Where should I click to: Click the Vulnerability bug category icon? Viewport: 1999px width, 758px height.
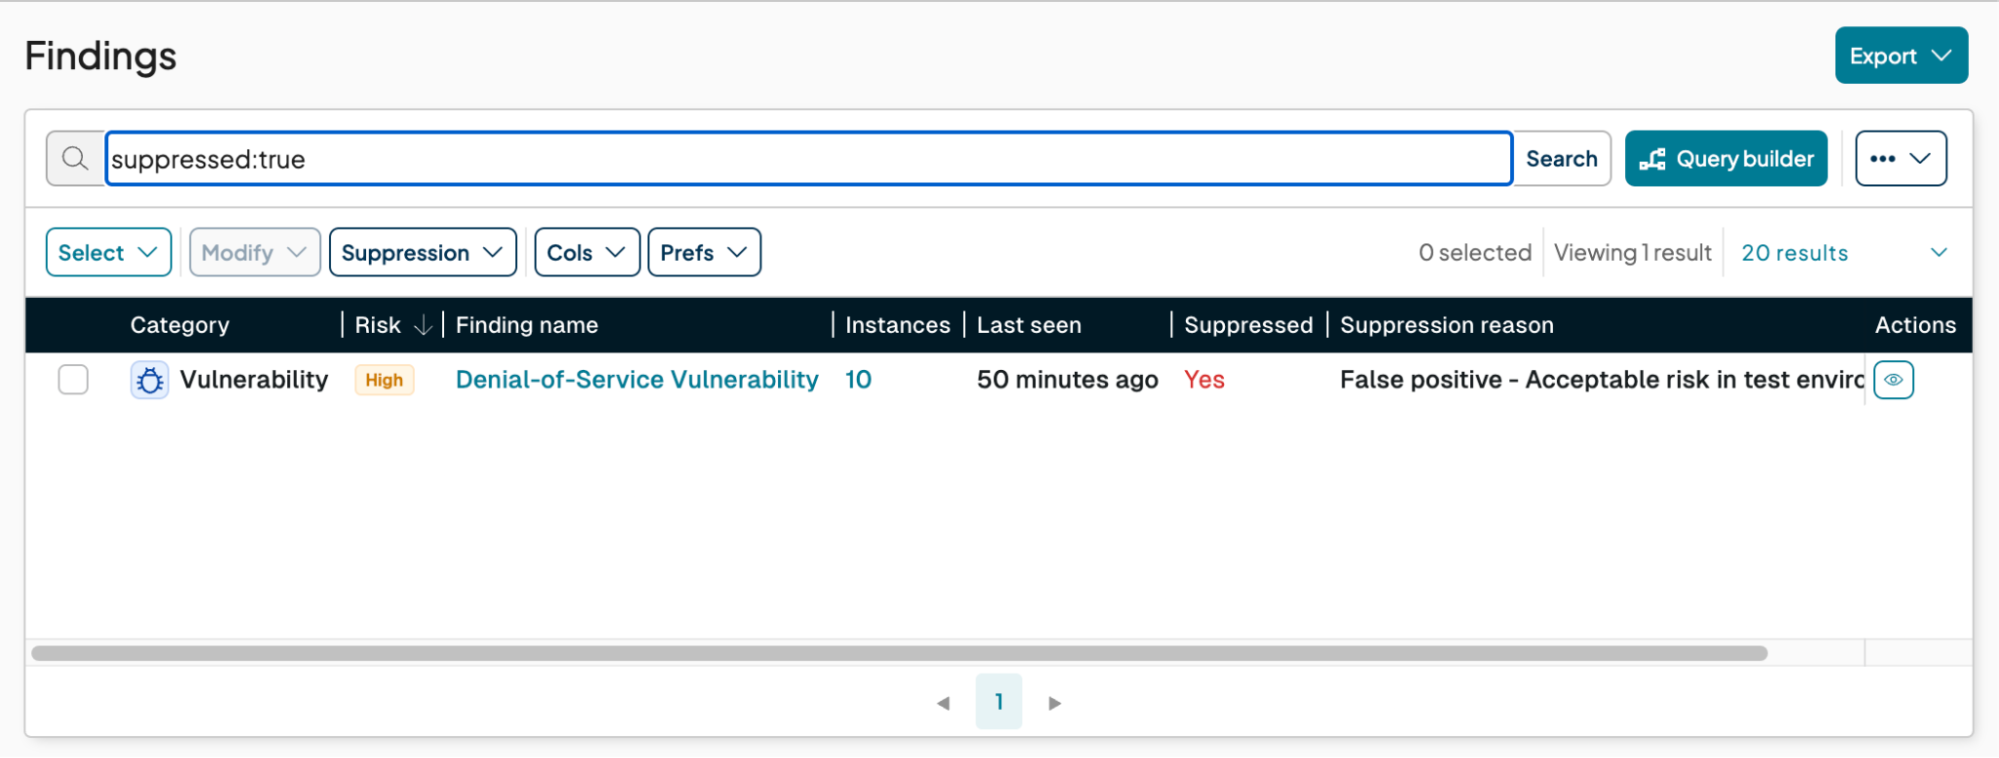(149, 381)
